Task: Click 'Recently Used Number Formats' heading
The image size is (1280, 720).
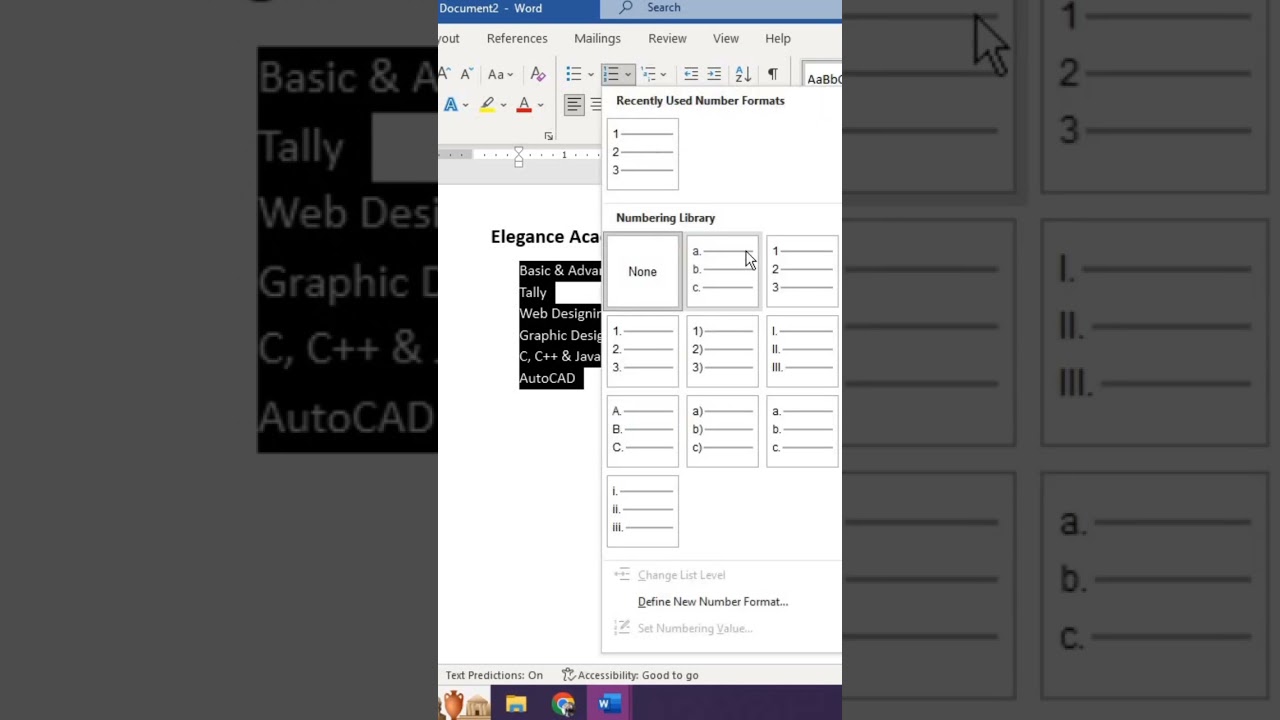Action: [x=700, y=101]
